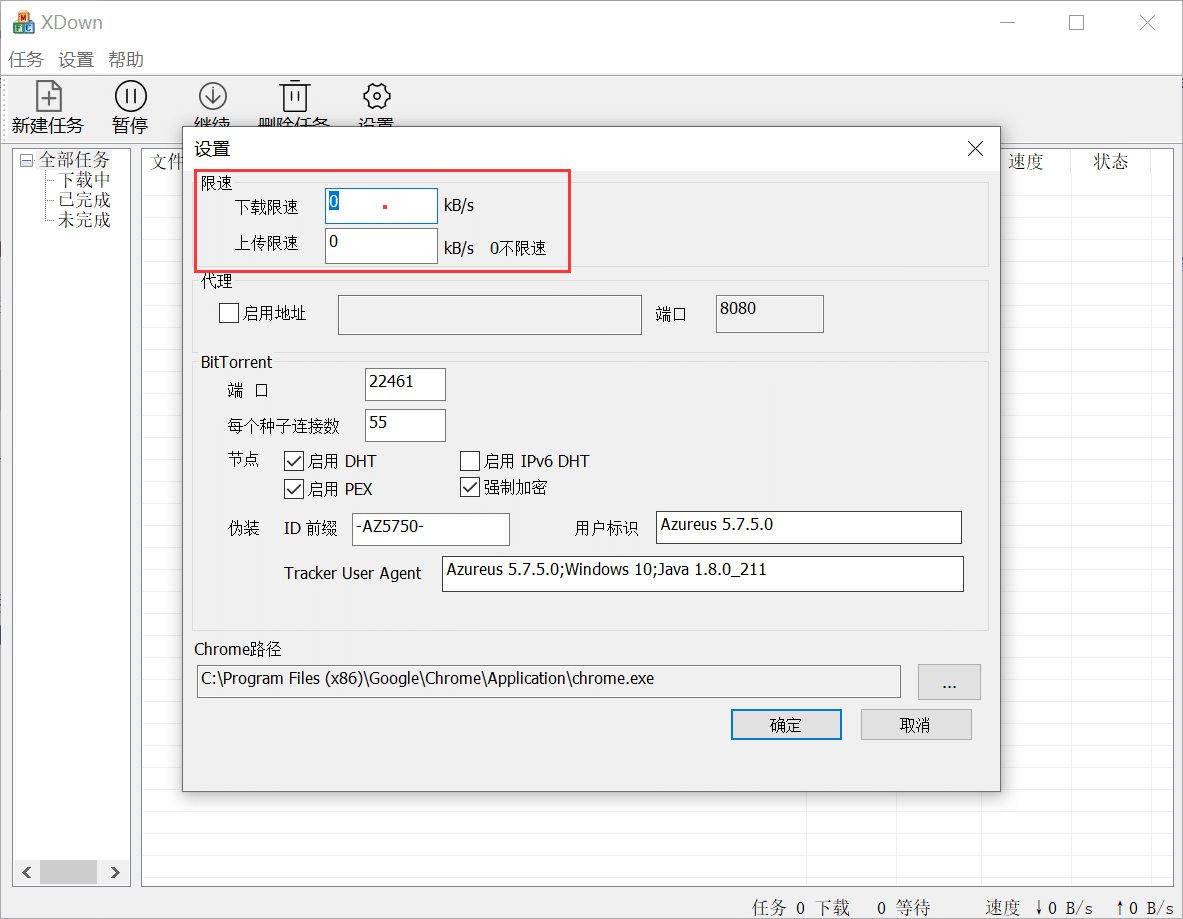Open the 帮助 menu
This screenshot has width=1183, height=919.
pos(126,59)
